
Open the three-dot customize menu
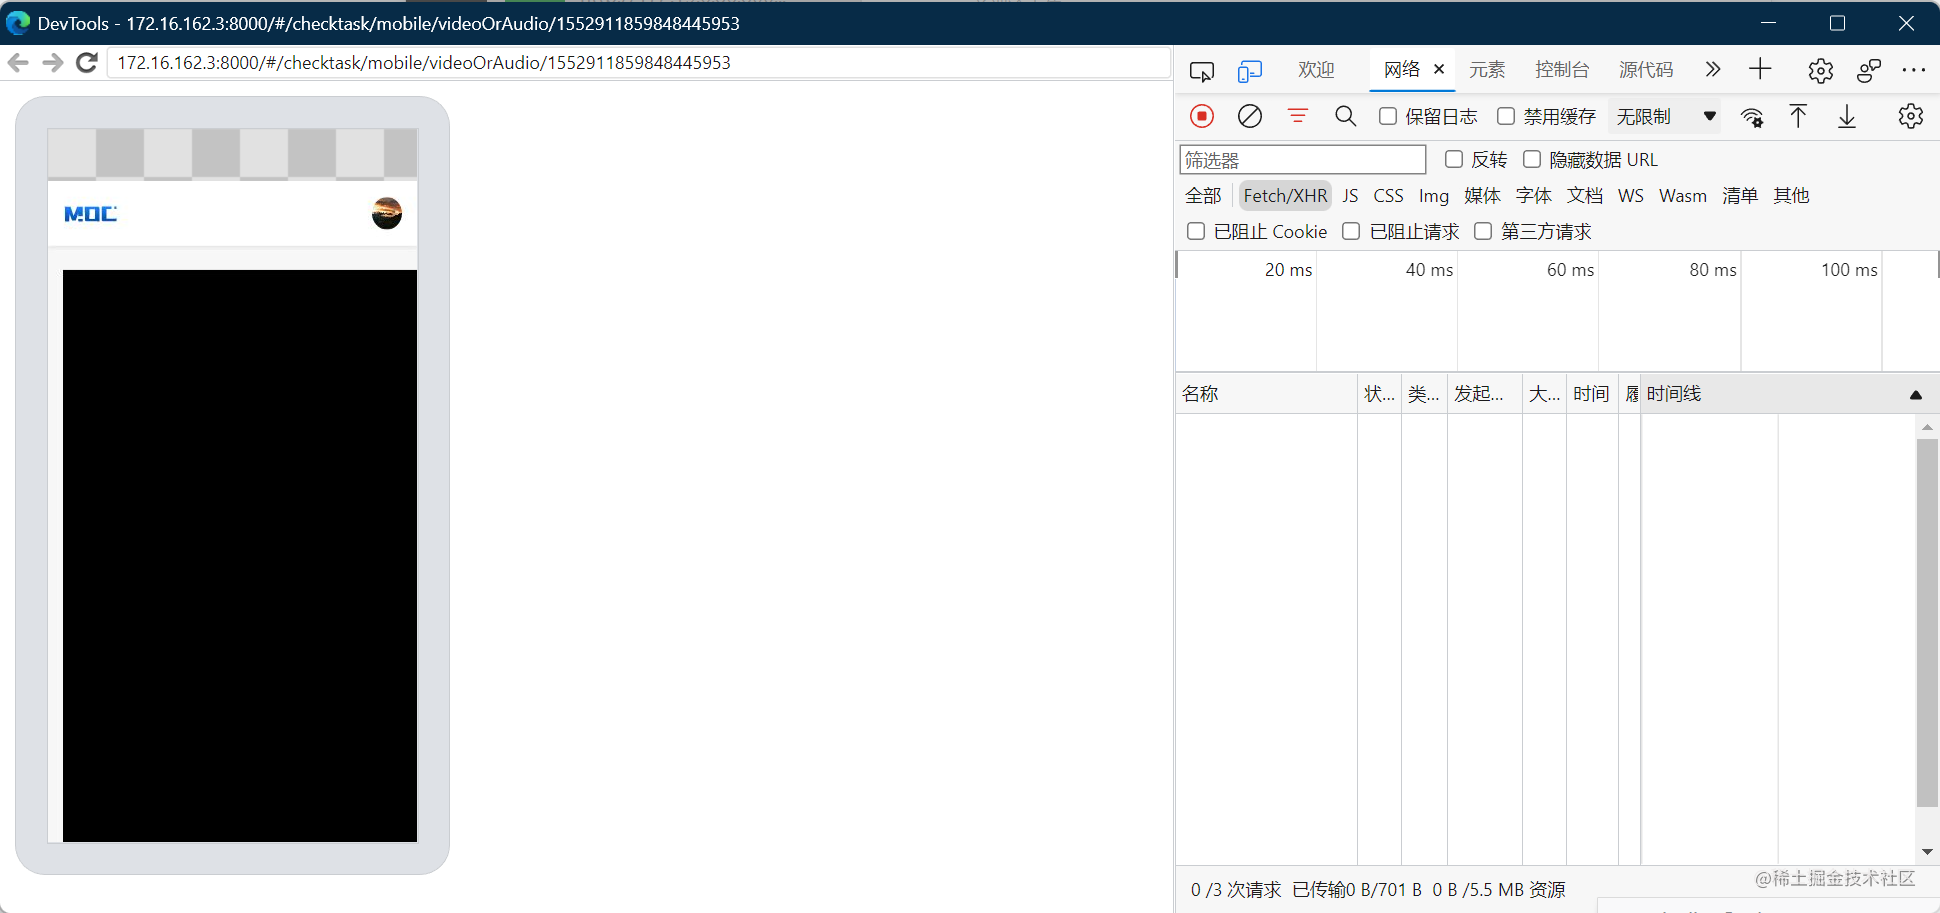pos(1914,70)
